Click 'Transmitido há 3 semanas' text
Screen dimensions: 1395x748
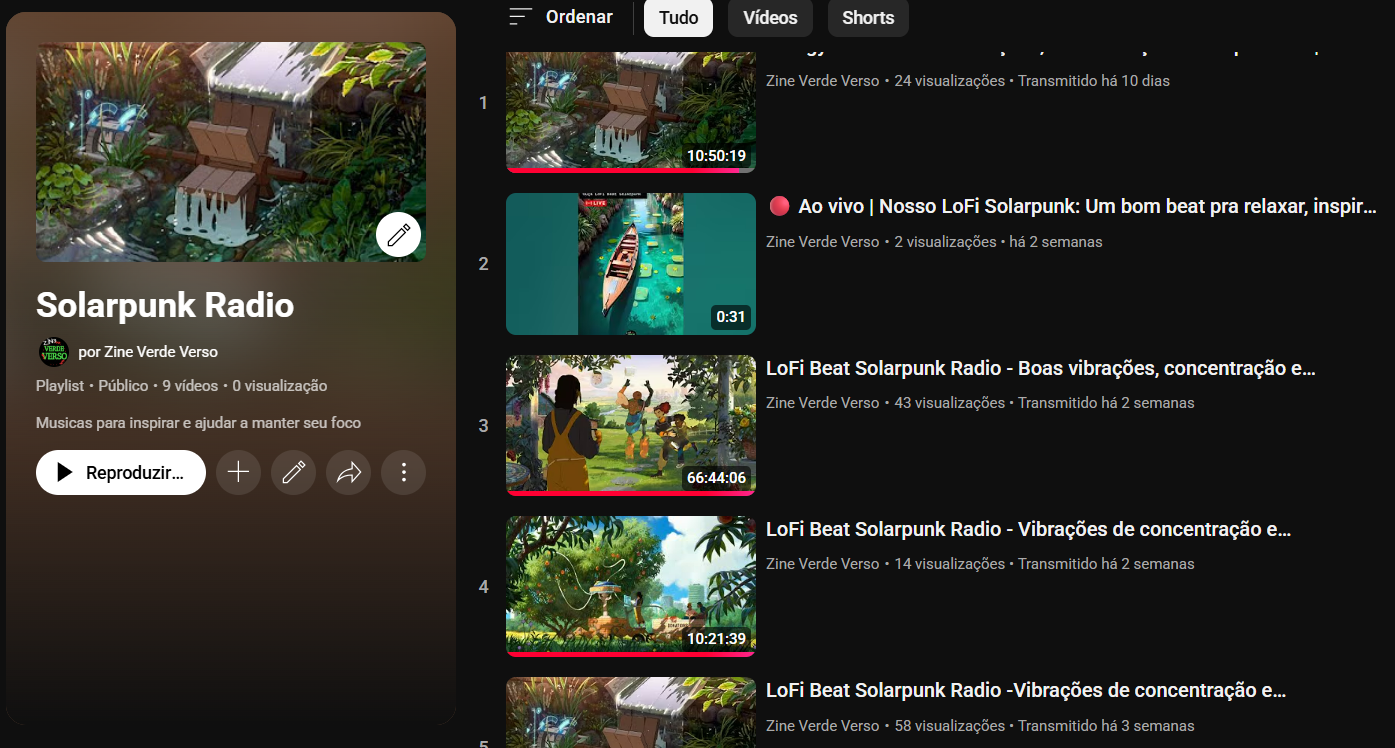(x=1106, y=726)
